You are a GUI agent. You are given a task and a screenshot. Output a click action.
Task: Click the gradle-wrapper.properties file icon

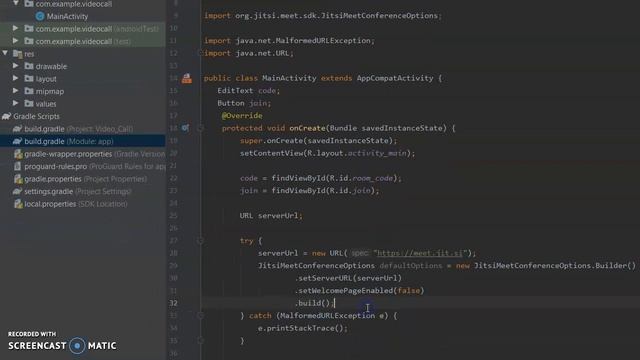pyautogui.click(x=18, y=154)
